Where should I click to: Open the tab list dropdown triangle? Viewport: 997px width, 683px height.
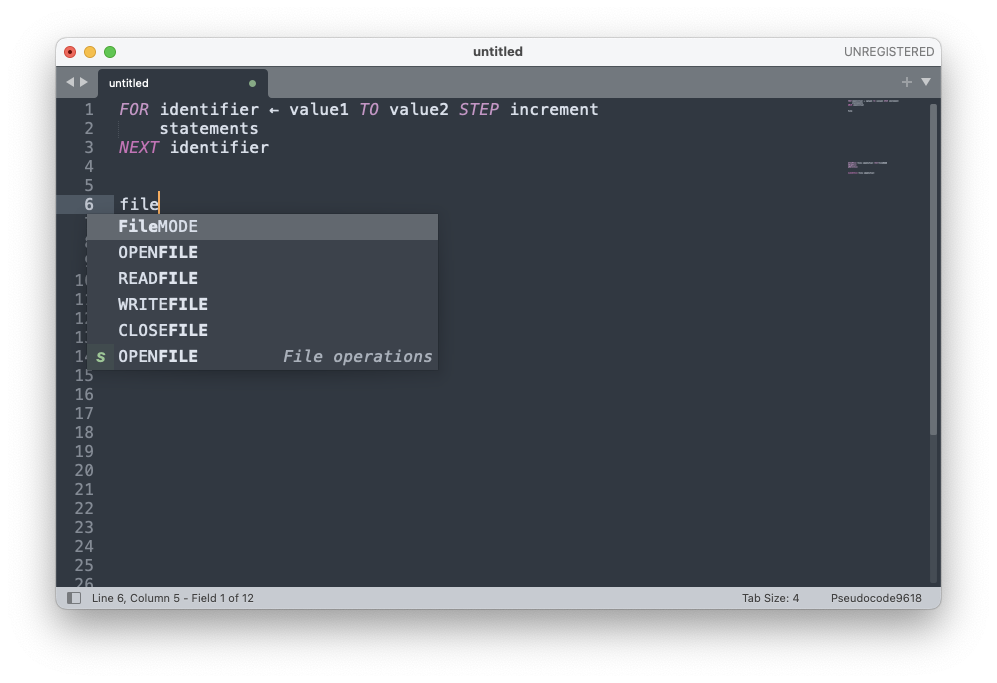click(926, 82)
